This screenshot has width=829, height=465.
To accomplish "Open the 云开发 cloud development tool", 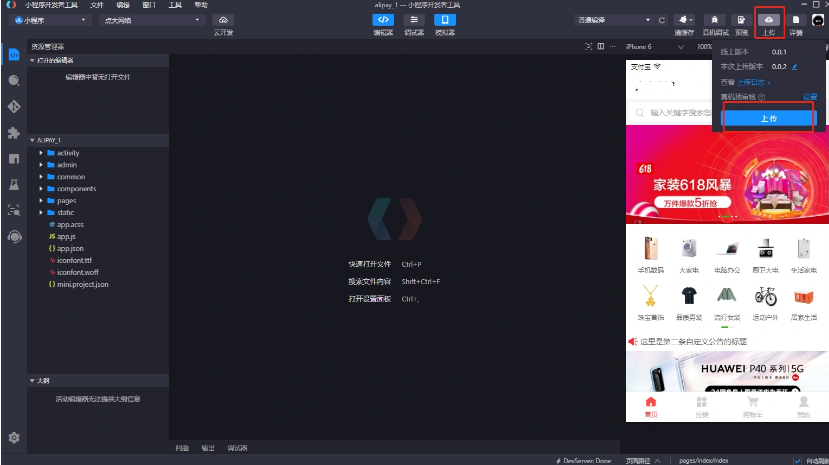I will (x=223, y=20).
